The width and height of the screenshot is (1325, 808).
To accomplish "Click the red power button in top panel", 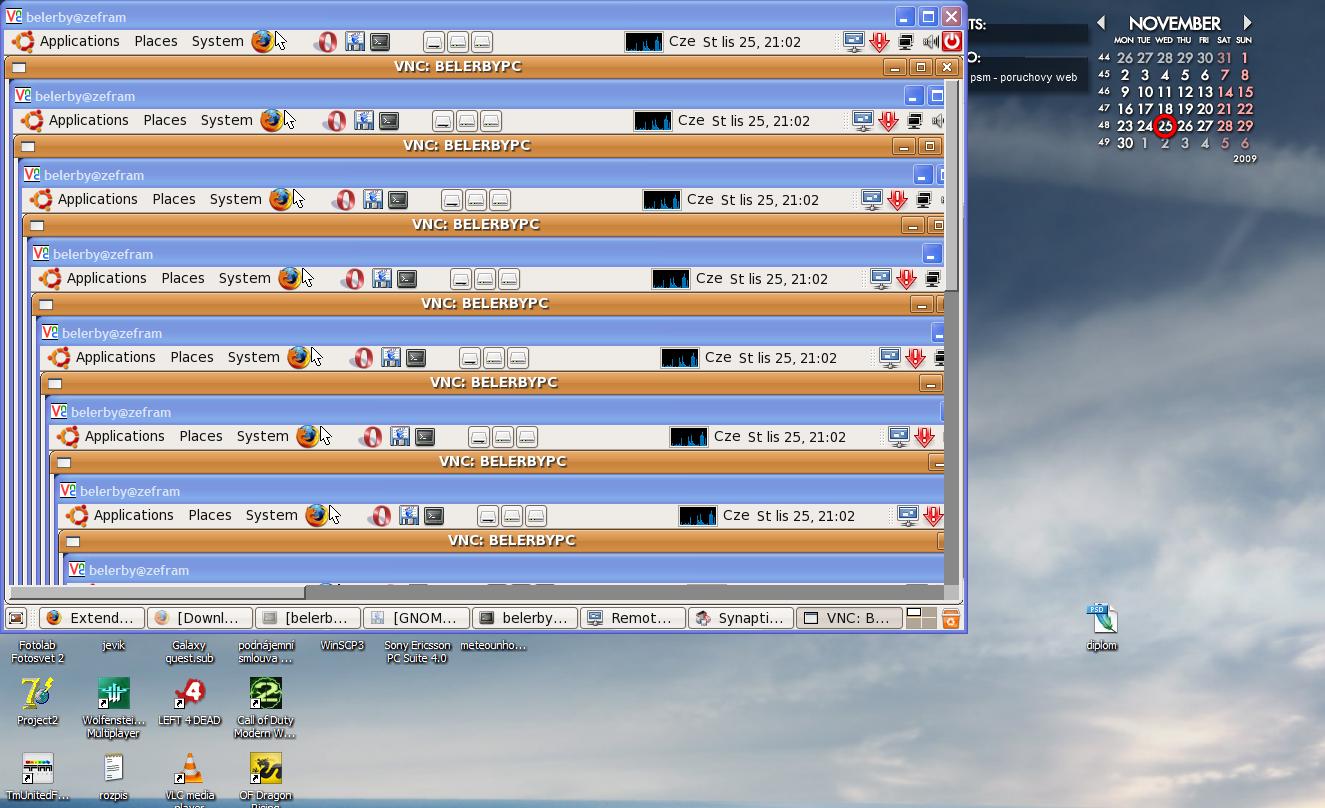I will click(x=951, y=42).
